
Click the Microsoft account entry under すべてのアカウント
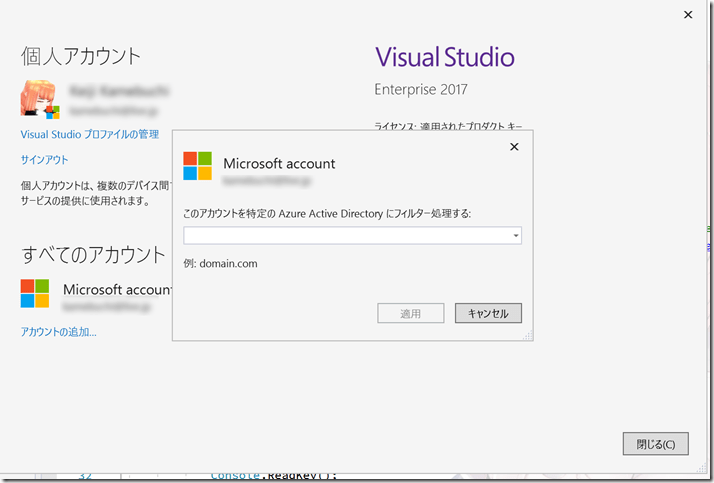pyautogui.click(x=96, y=294)
